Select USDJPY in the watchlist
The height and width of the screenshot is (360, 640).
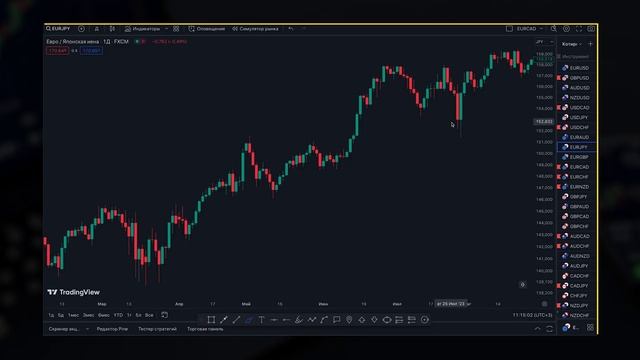click(576, 118)
